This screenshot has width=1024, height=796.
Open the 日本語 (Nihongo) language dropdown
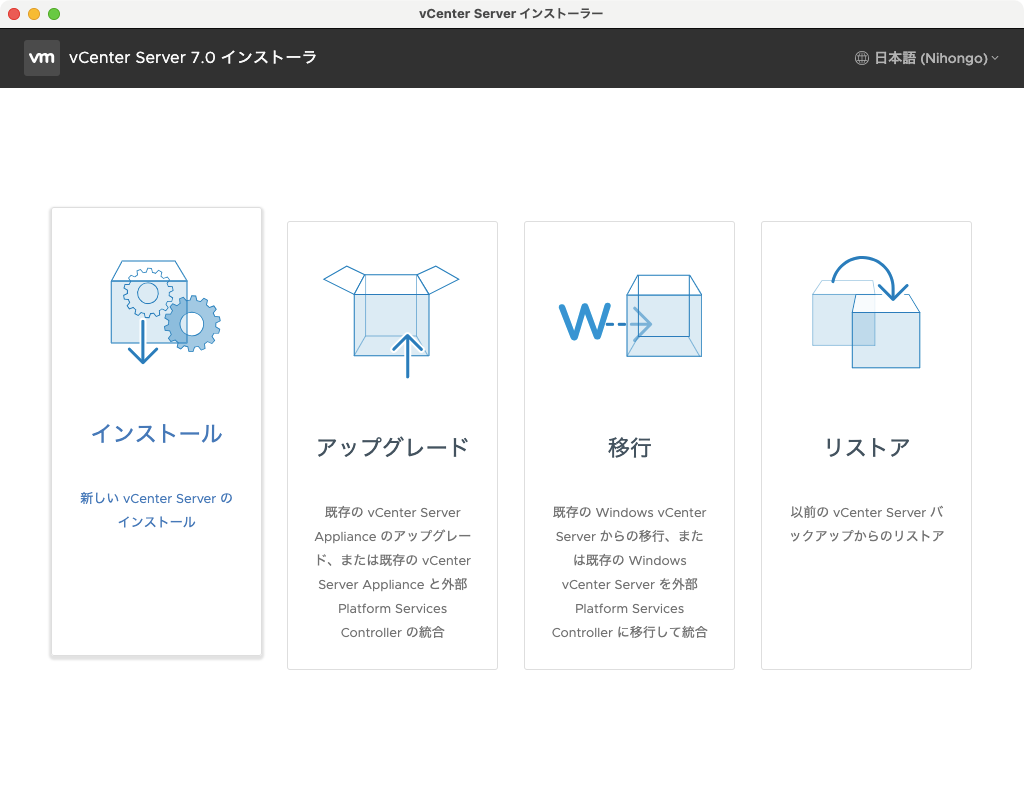click(927, 58)
